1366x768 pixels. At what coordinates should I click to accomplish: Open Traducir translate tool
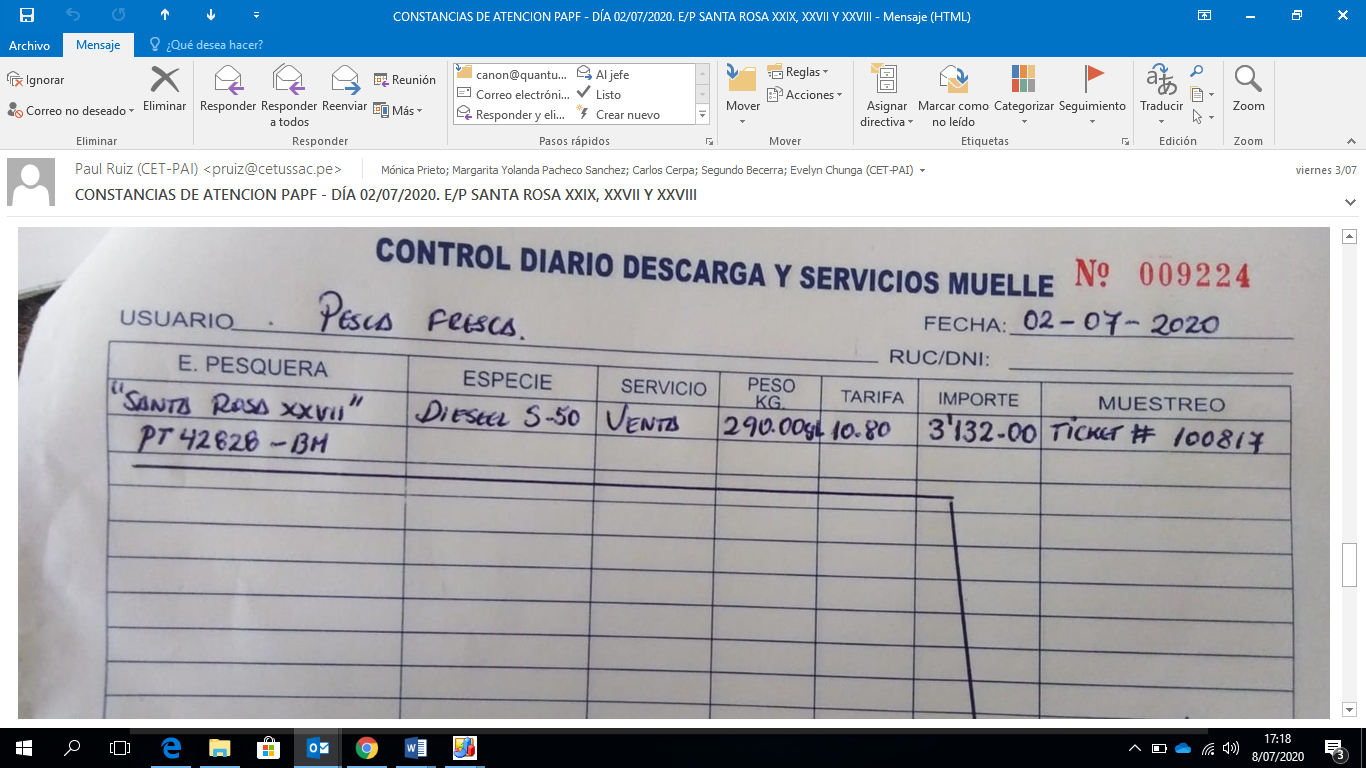coord(1161,81)
